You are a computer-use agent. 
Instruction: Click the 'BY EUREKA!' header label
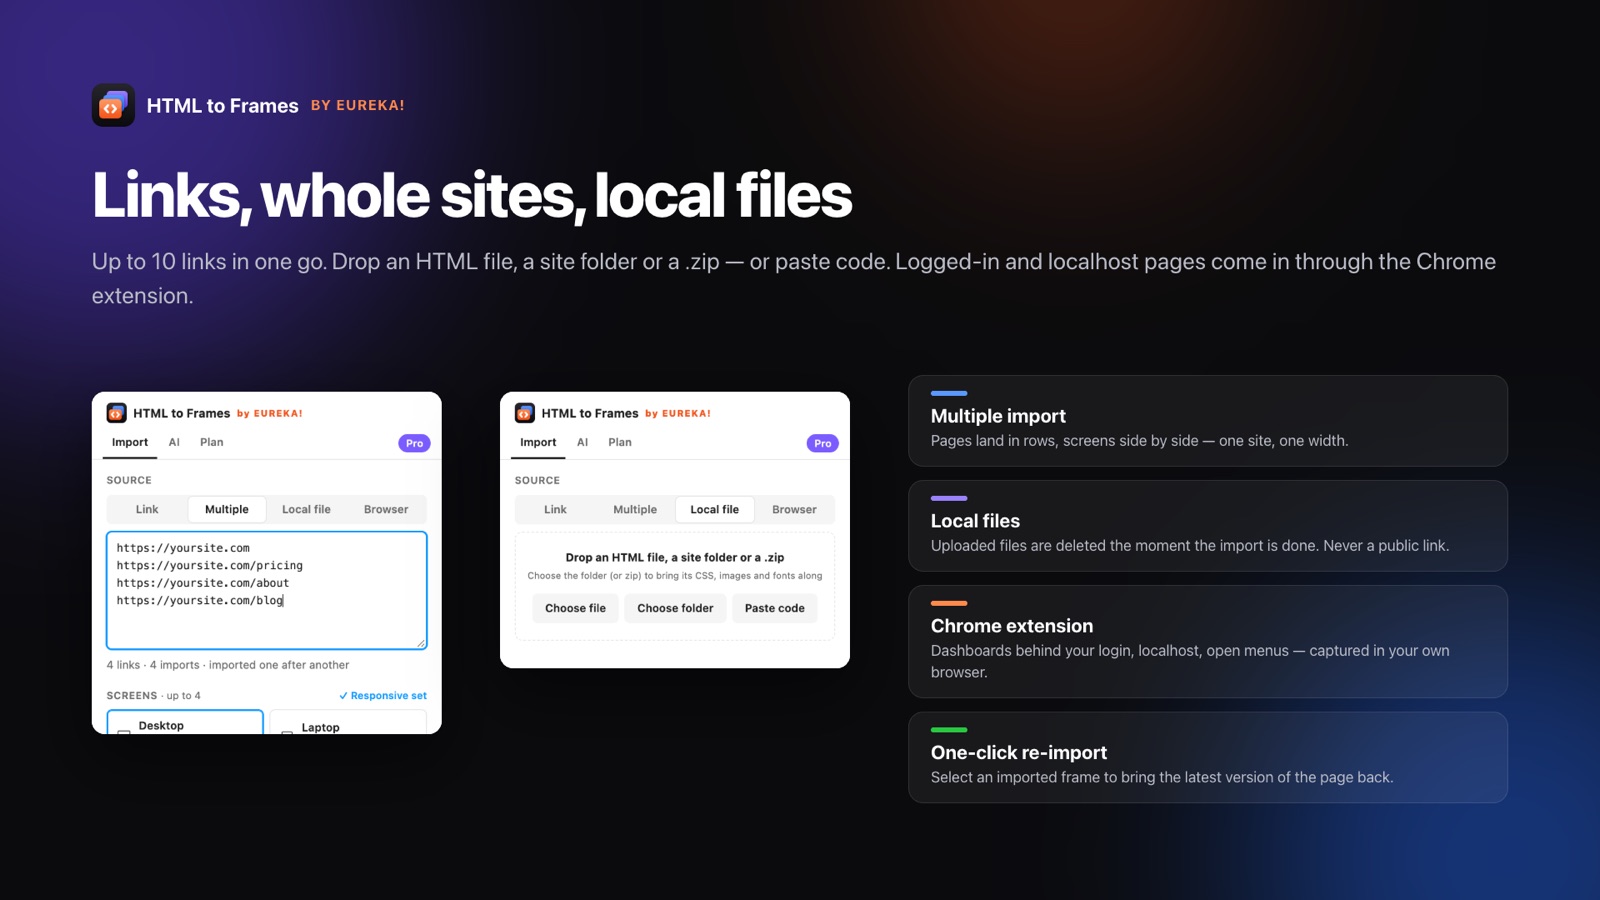coord(358,105)
